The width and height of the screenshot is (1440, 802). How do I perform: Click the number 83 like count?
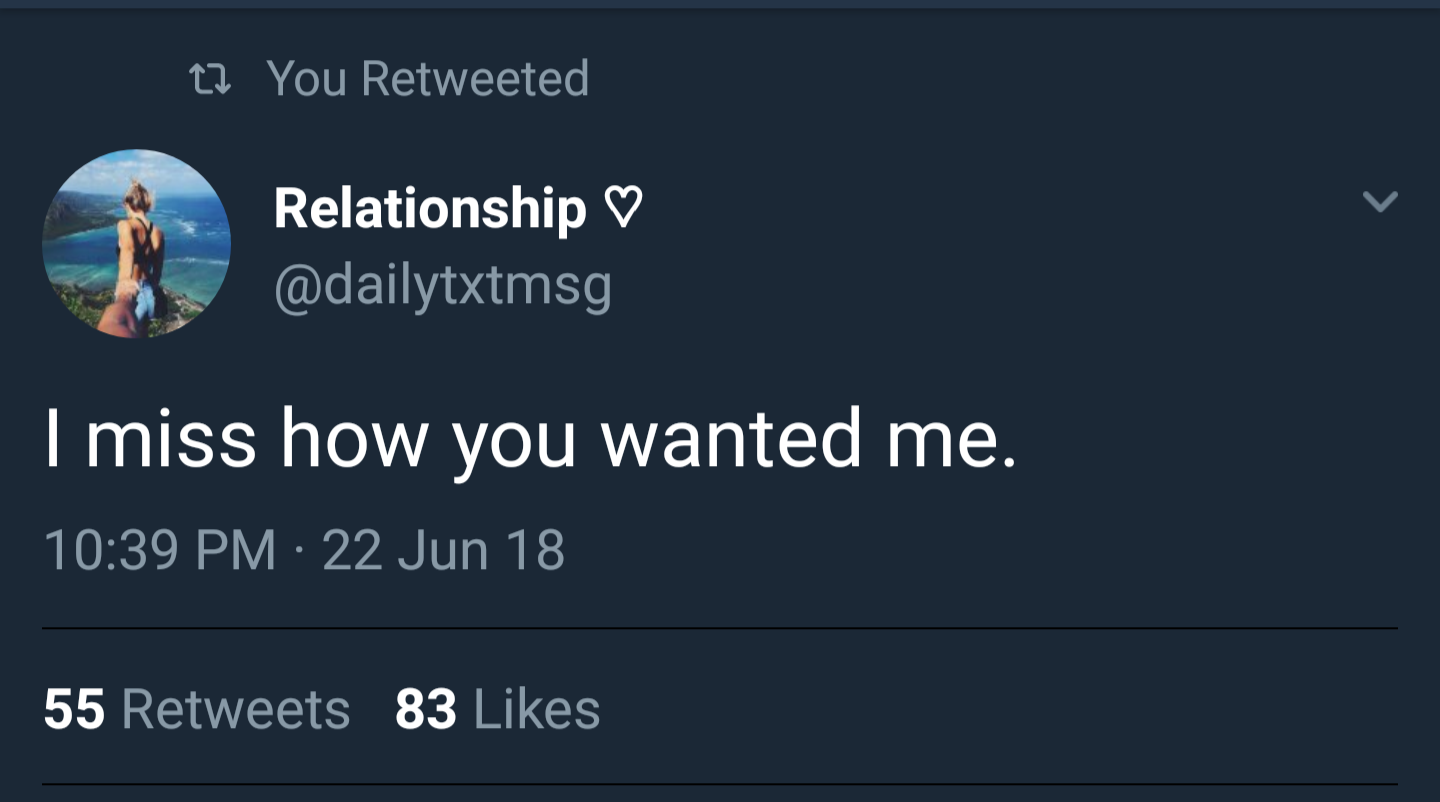pyautogui.click(x=426, y=709)
